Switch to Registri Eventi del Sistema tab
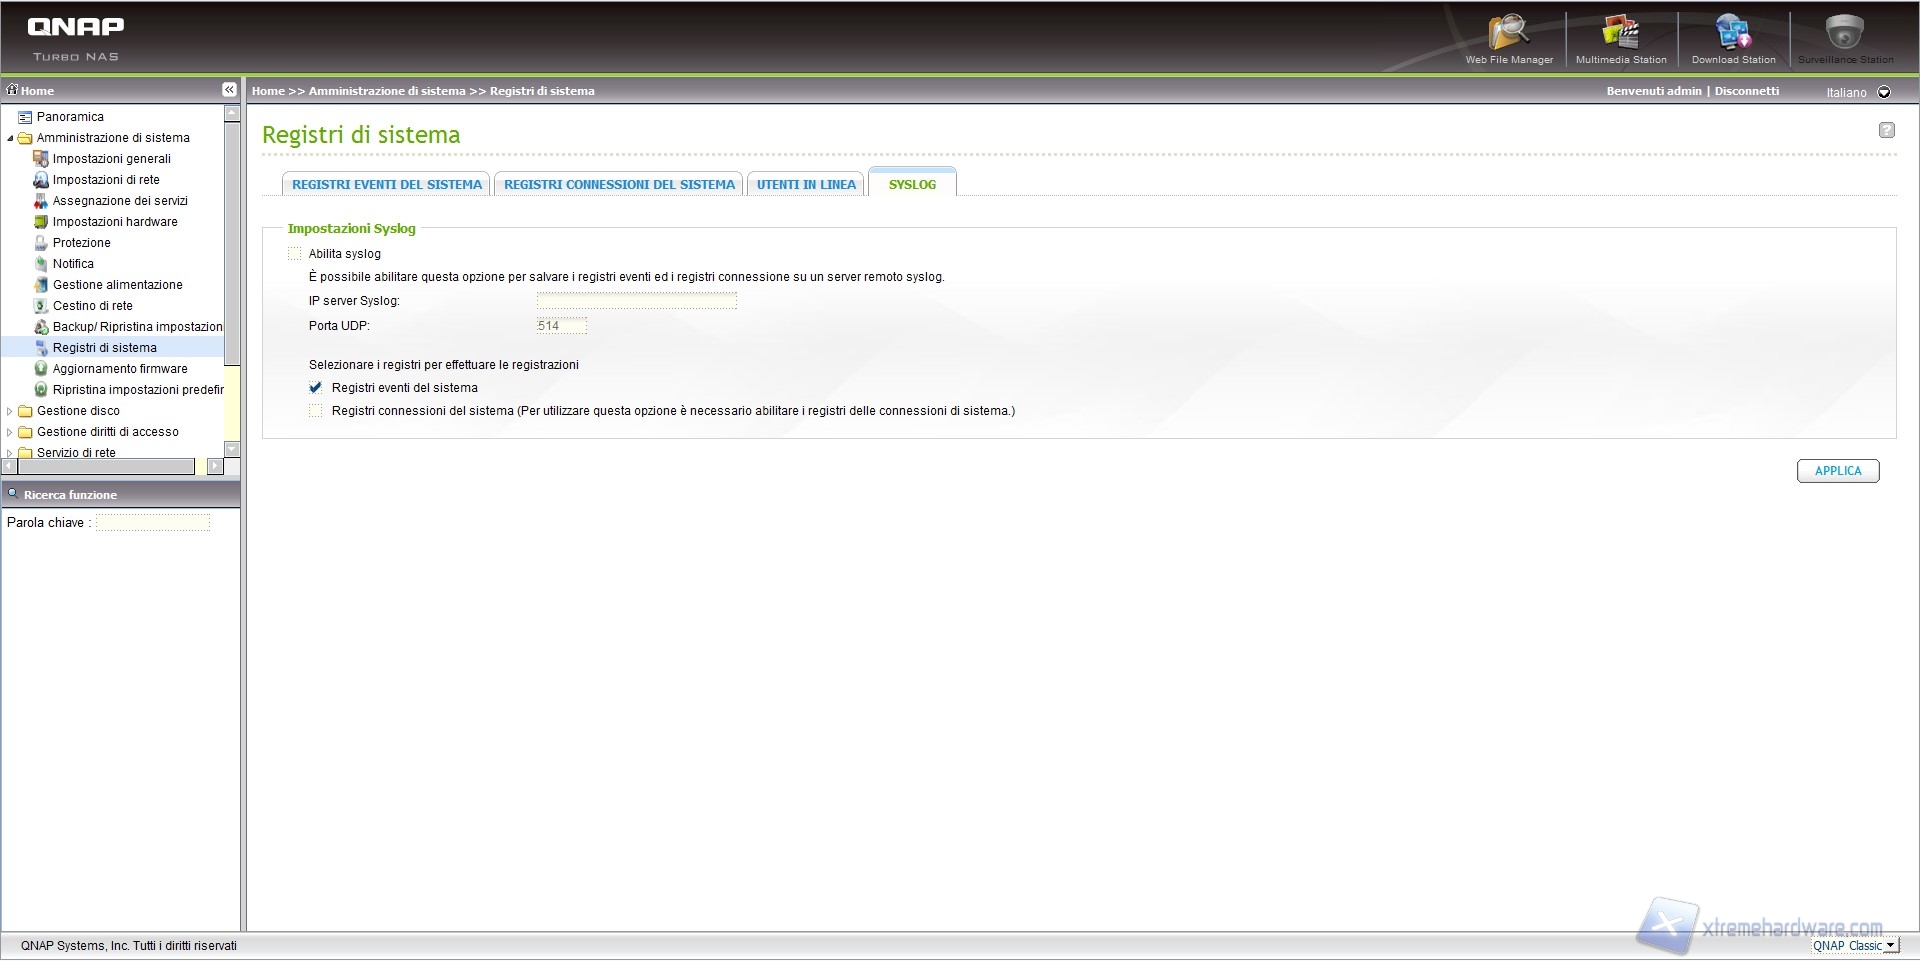 coord(386,185)
